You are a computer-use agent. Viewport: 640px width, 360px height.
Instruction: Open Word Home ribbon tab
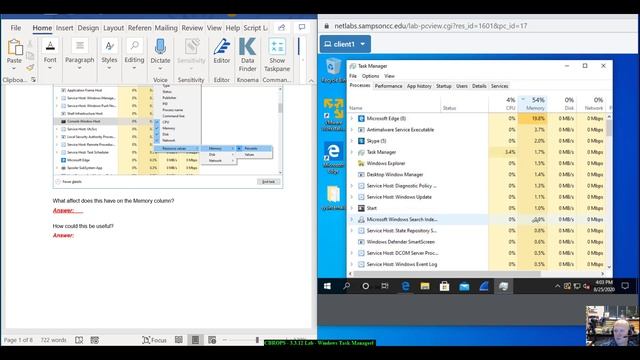point(42,28)
